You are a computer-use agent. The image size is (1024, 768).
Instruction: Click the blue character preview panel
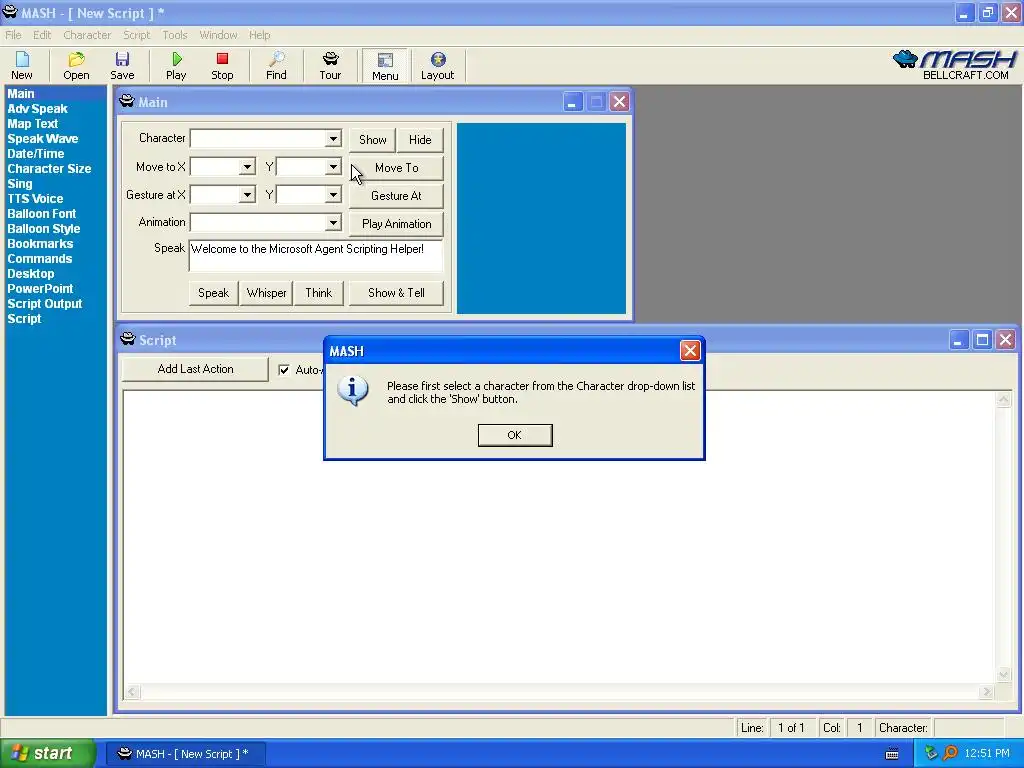[541, 218]
